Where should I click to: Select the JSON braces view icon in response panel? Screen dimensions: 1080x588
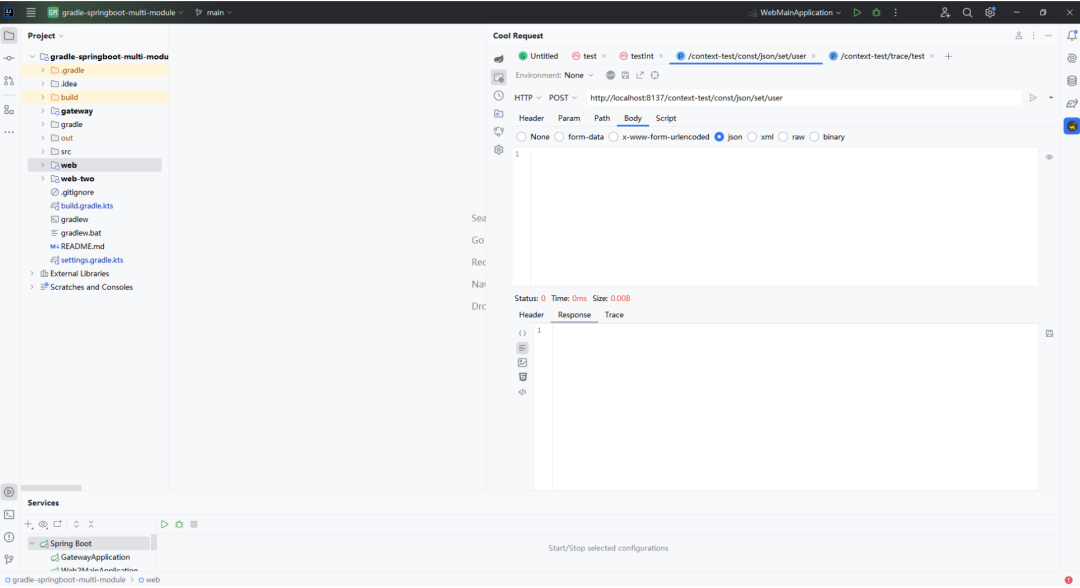pyautogui.click(x=522, y=332)
